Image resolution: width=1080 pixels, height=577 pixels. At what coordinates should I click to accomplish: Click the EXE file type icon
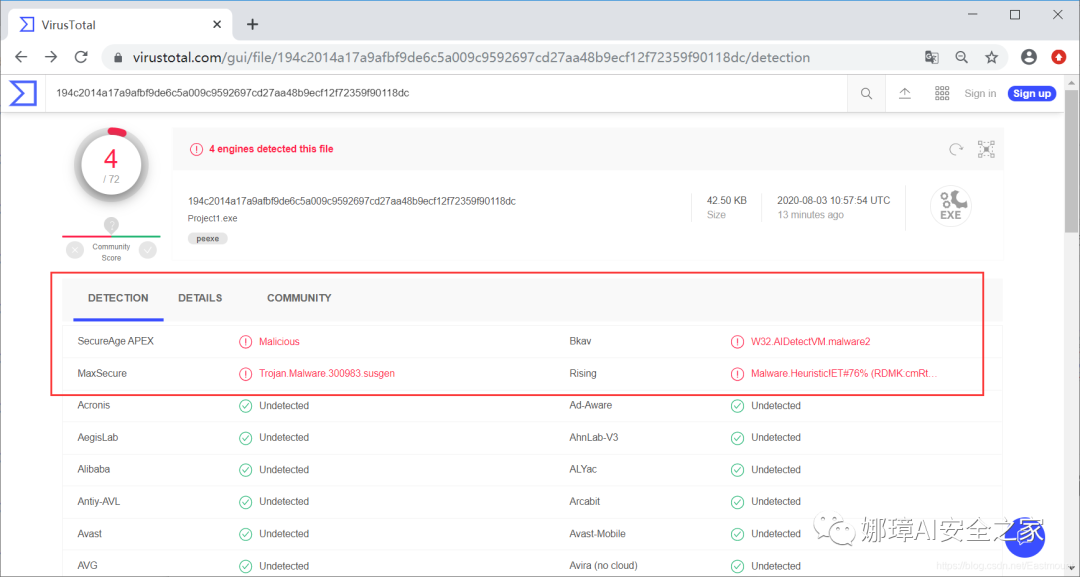tap(951, 206)
